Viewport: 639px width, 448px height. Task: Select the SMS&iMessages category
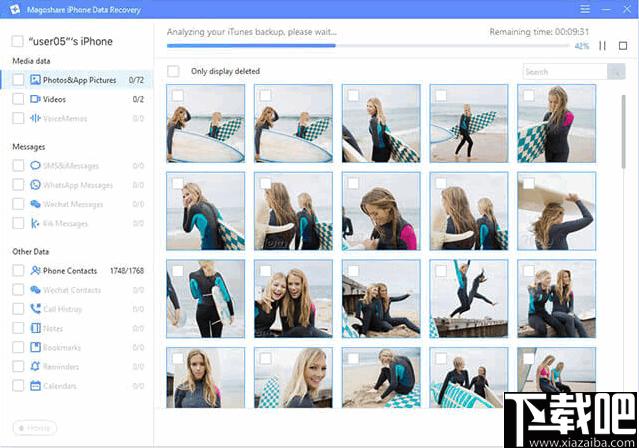pos(77,166)
